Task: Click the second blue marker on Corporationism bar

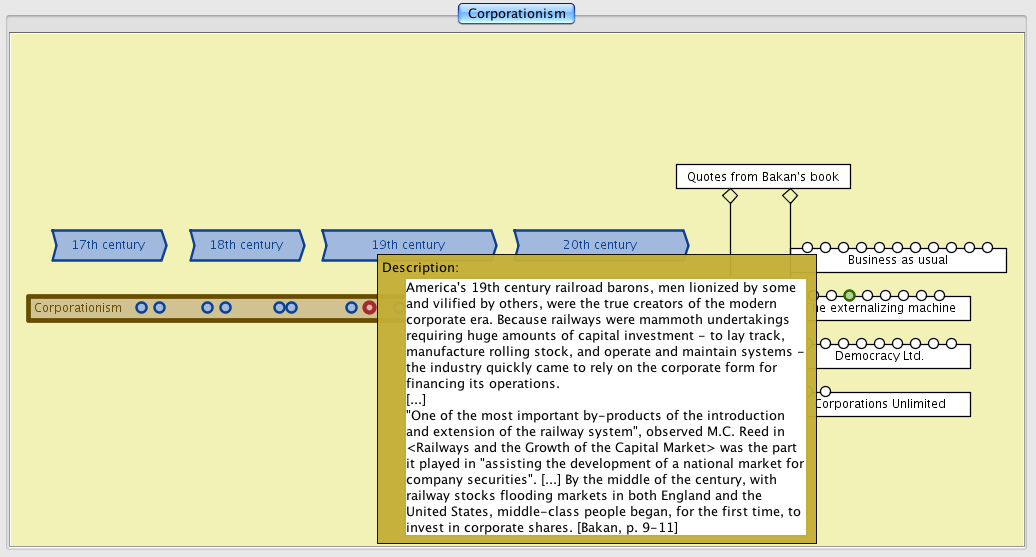Action: pyautogui.click(x=159, y=308)
